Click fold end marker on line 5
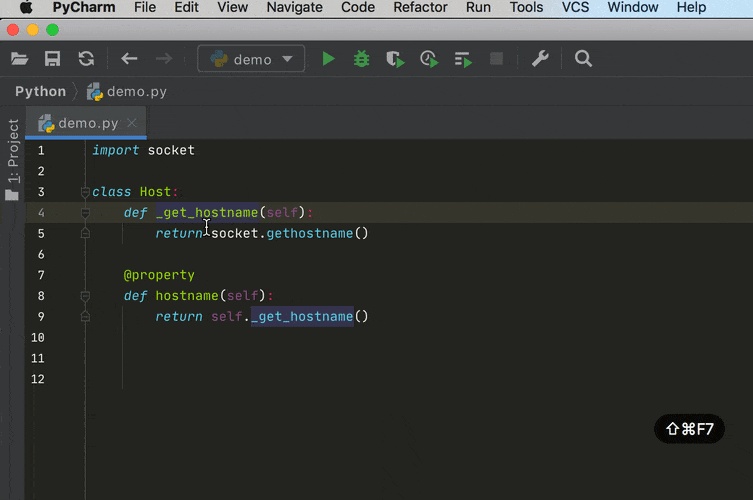Viewport: 753px width, 500px height. coord(85,233)
